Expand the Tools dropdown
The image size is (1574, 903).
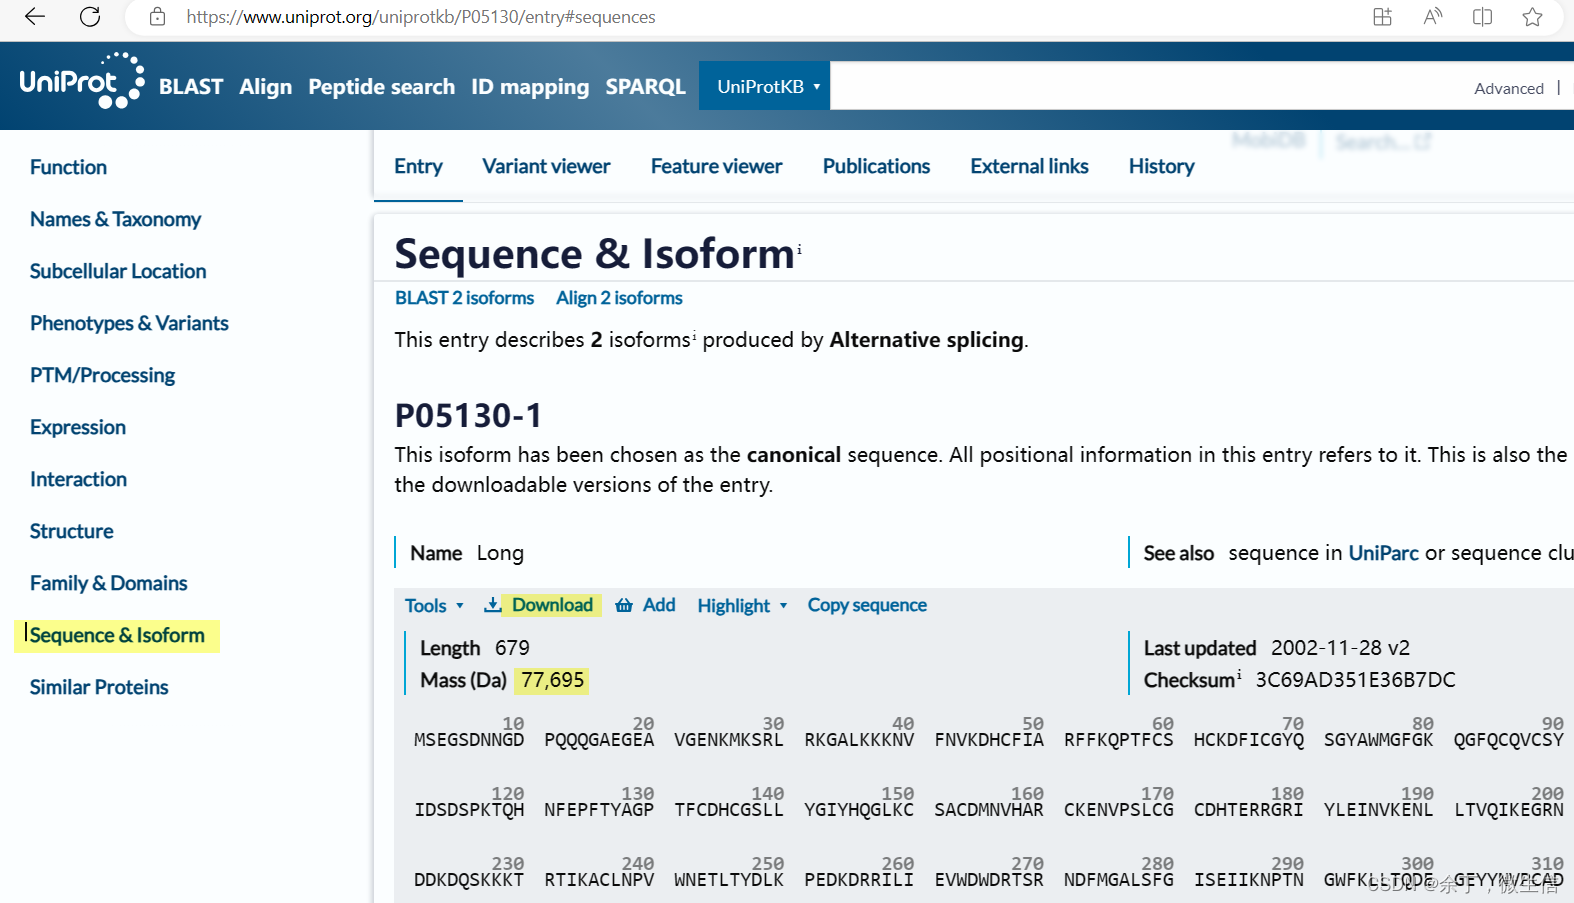point(434,605)
